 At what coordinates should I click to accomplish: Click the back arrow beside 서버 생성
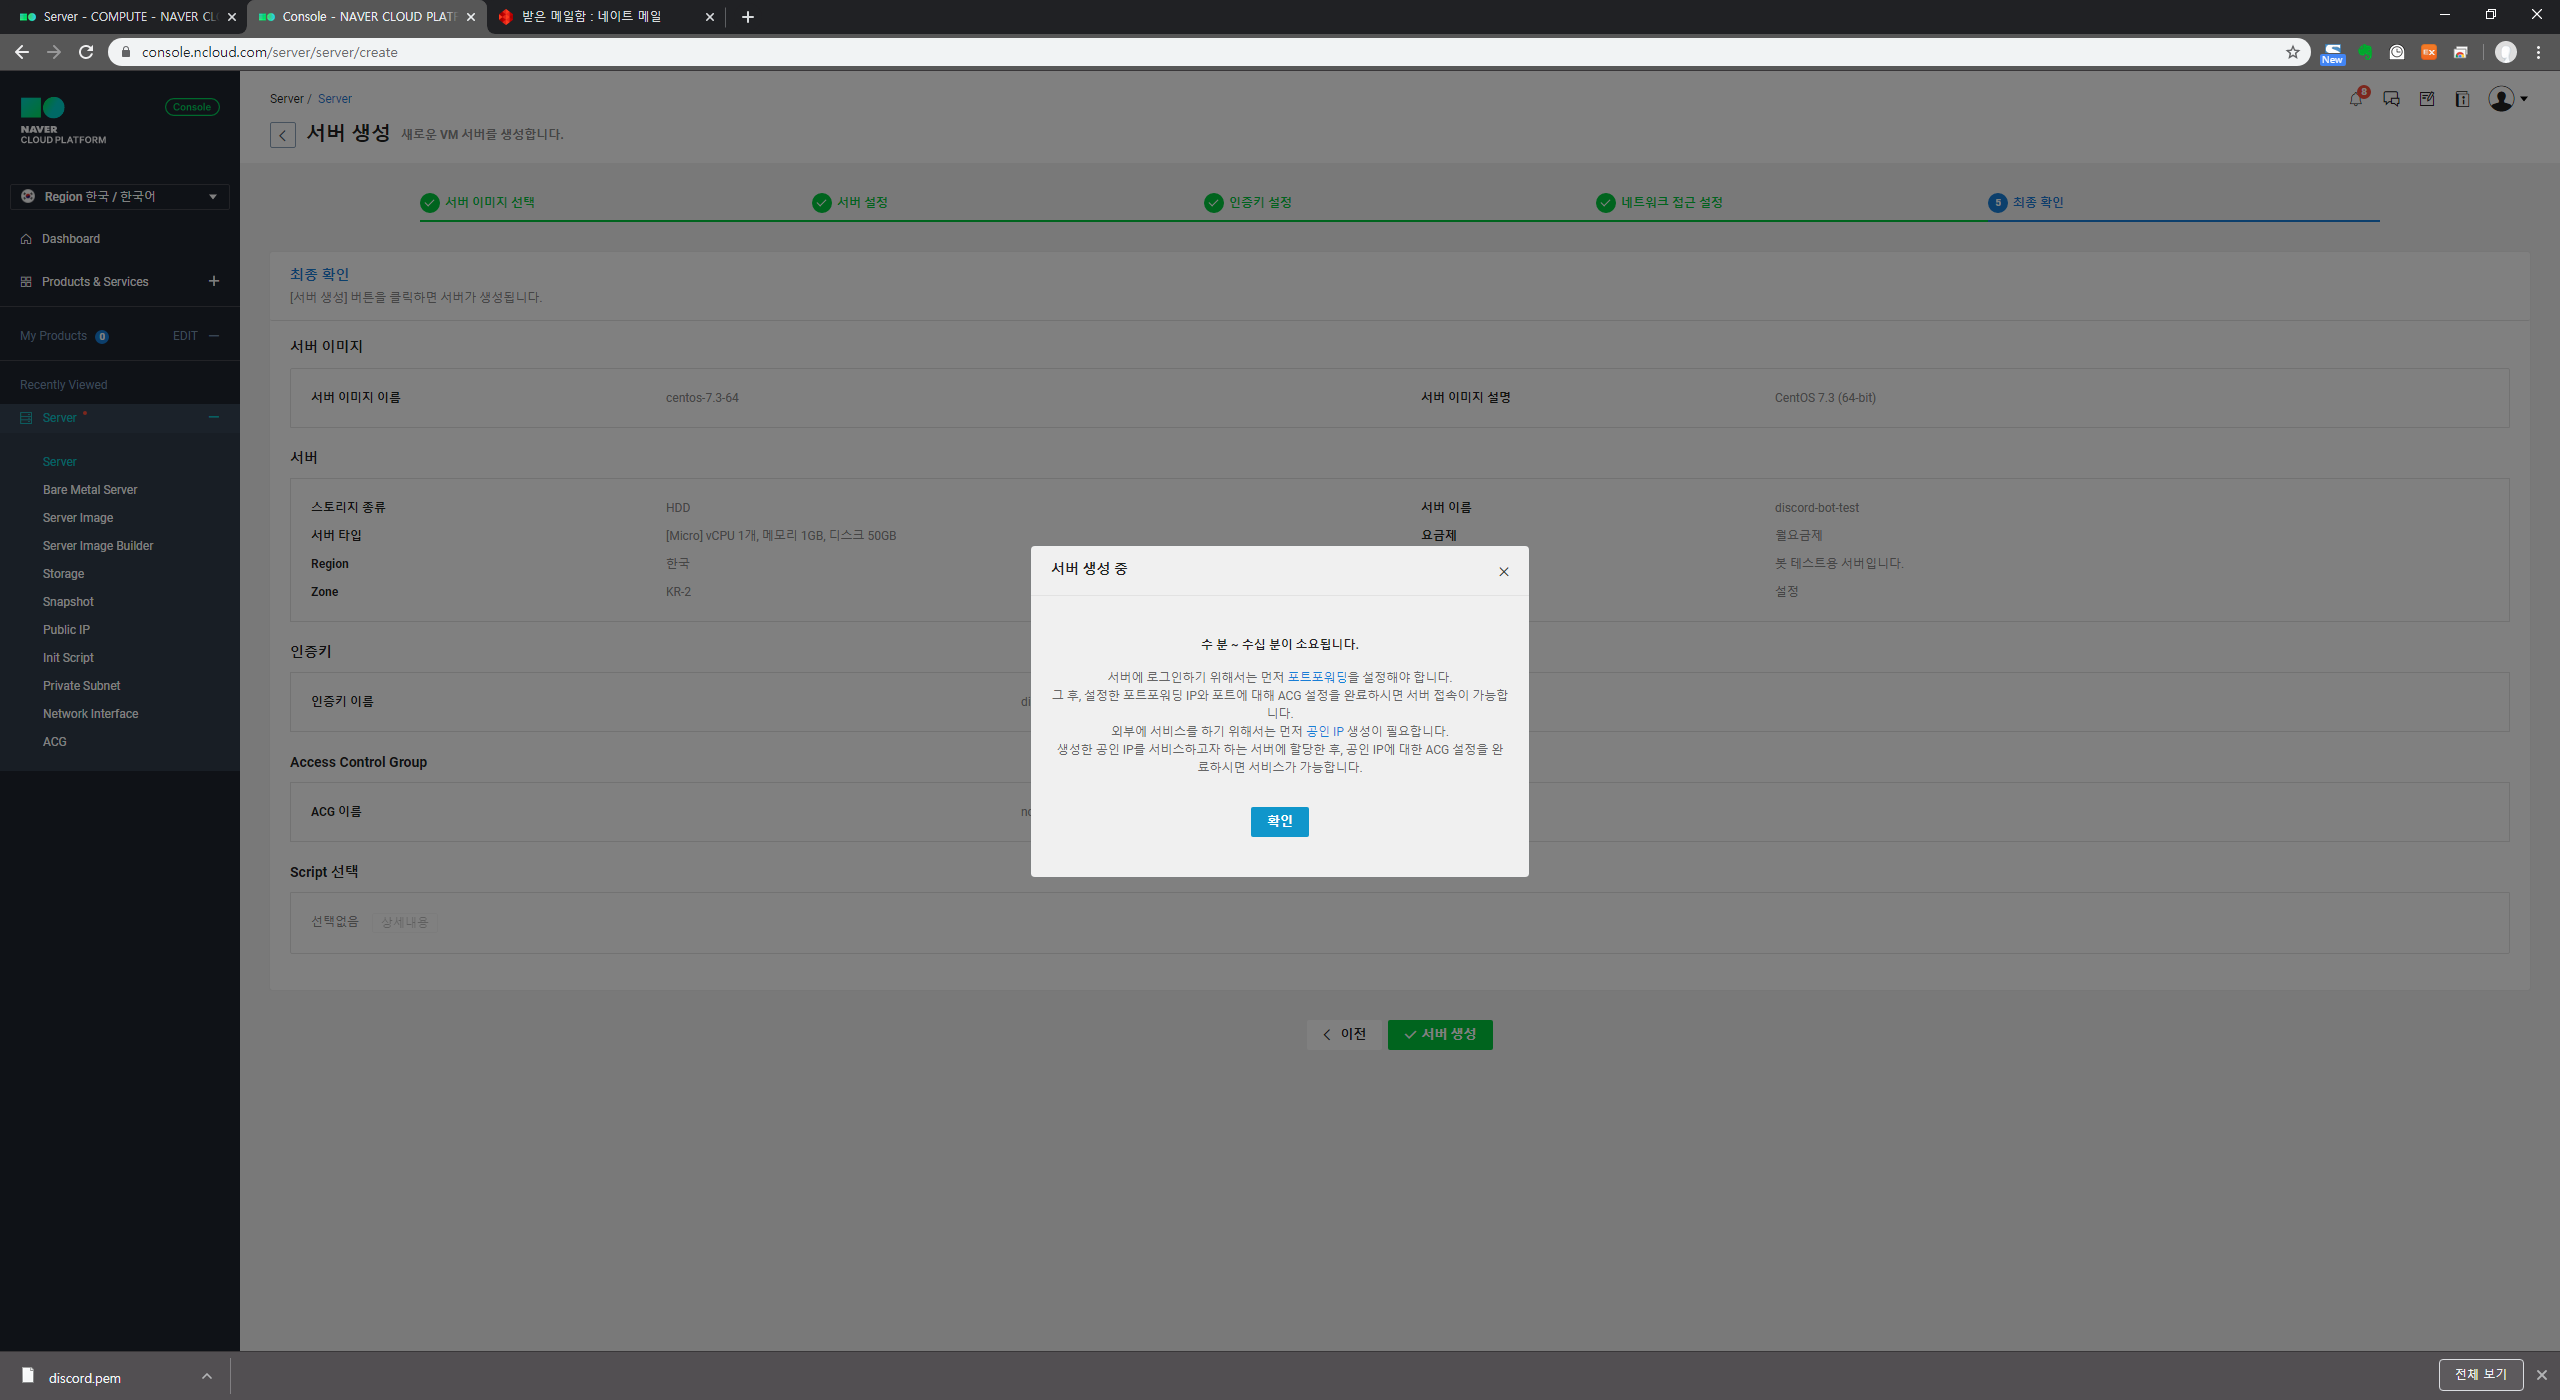283,135
